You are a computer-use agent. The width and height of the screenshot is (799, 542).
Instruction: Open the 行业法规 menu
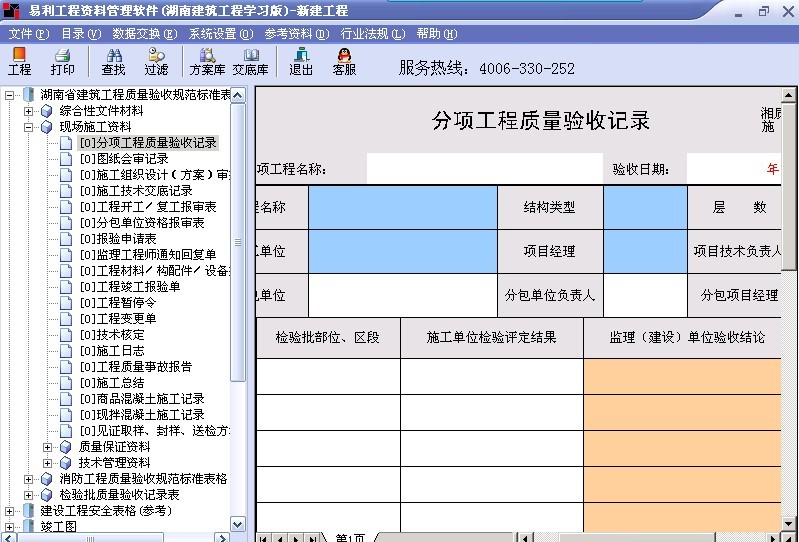tap(373, 34)
